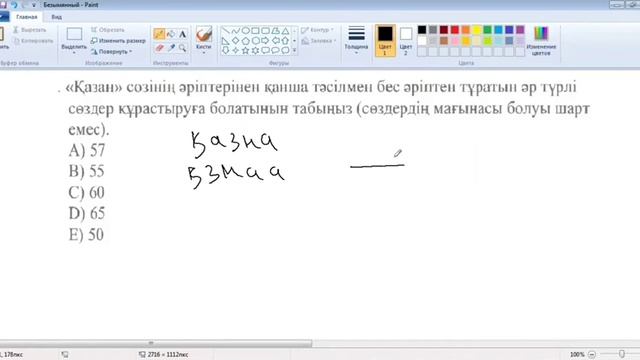Screen dimensions: 640x360
Task: Open the blue Paint application menu button
Action: click(x=4, y=17)
